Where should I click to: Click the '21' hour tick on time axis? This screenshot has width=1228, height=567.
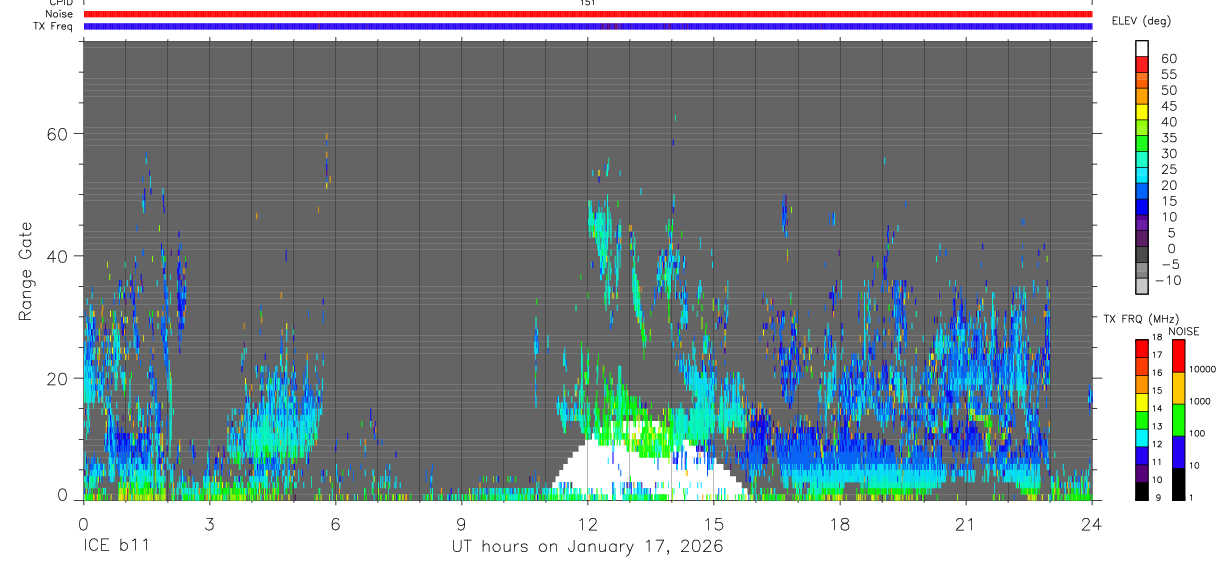click(x=965, y=523)
